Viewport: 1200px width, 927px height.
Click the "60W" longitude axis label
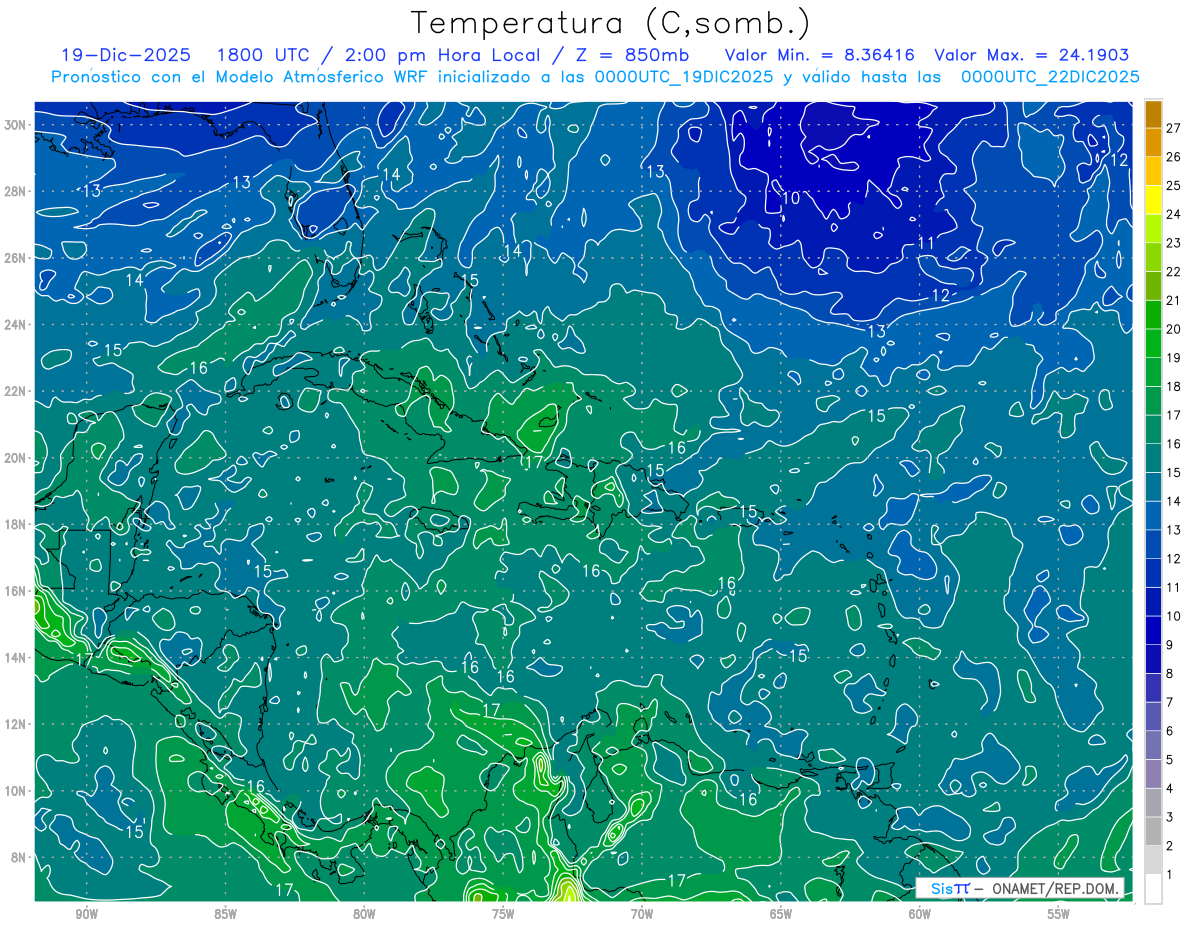[x=920, y=914]
